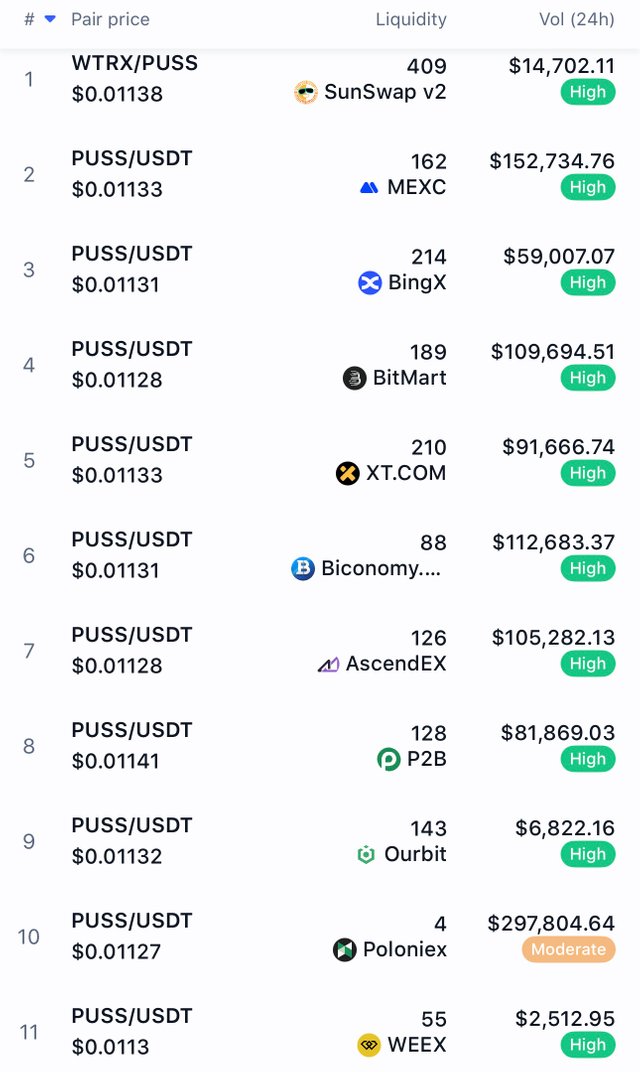640x1072 pixels.
Task: Click the XT.COM exchange icon
Action: click(x=347, y=473)
